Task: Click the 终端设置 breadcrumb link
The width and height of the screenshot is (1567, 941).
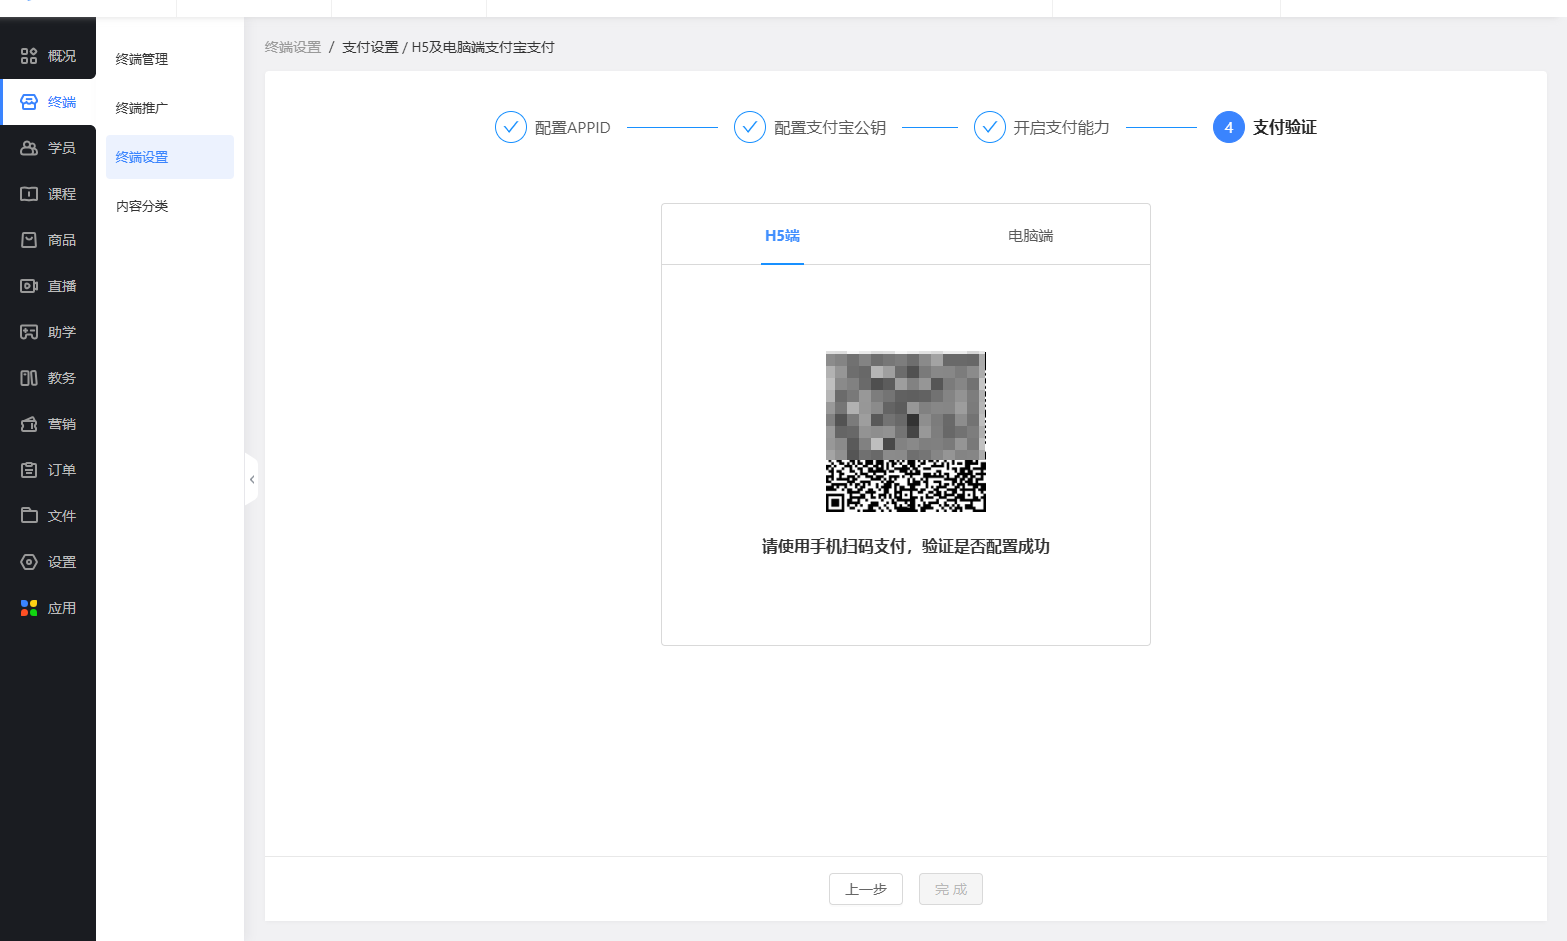Action: click(x=293, y=47)
